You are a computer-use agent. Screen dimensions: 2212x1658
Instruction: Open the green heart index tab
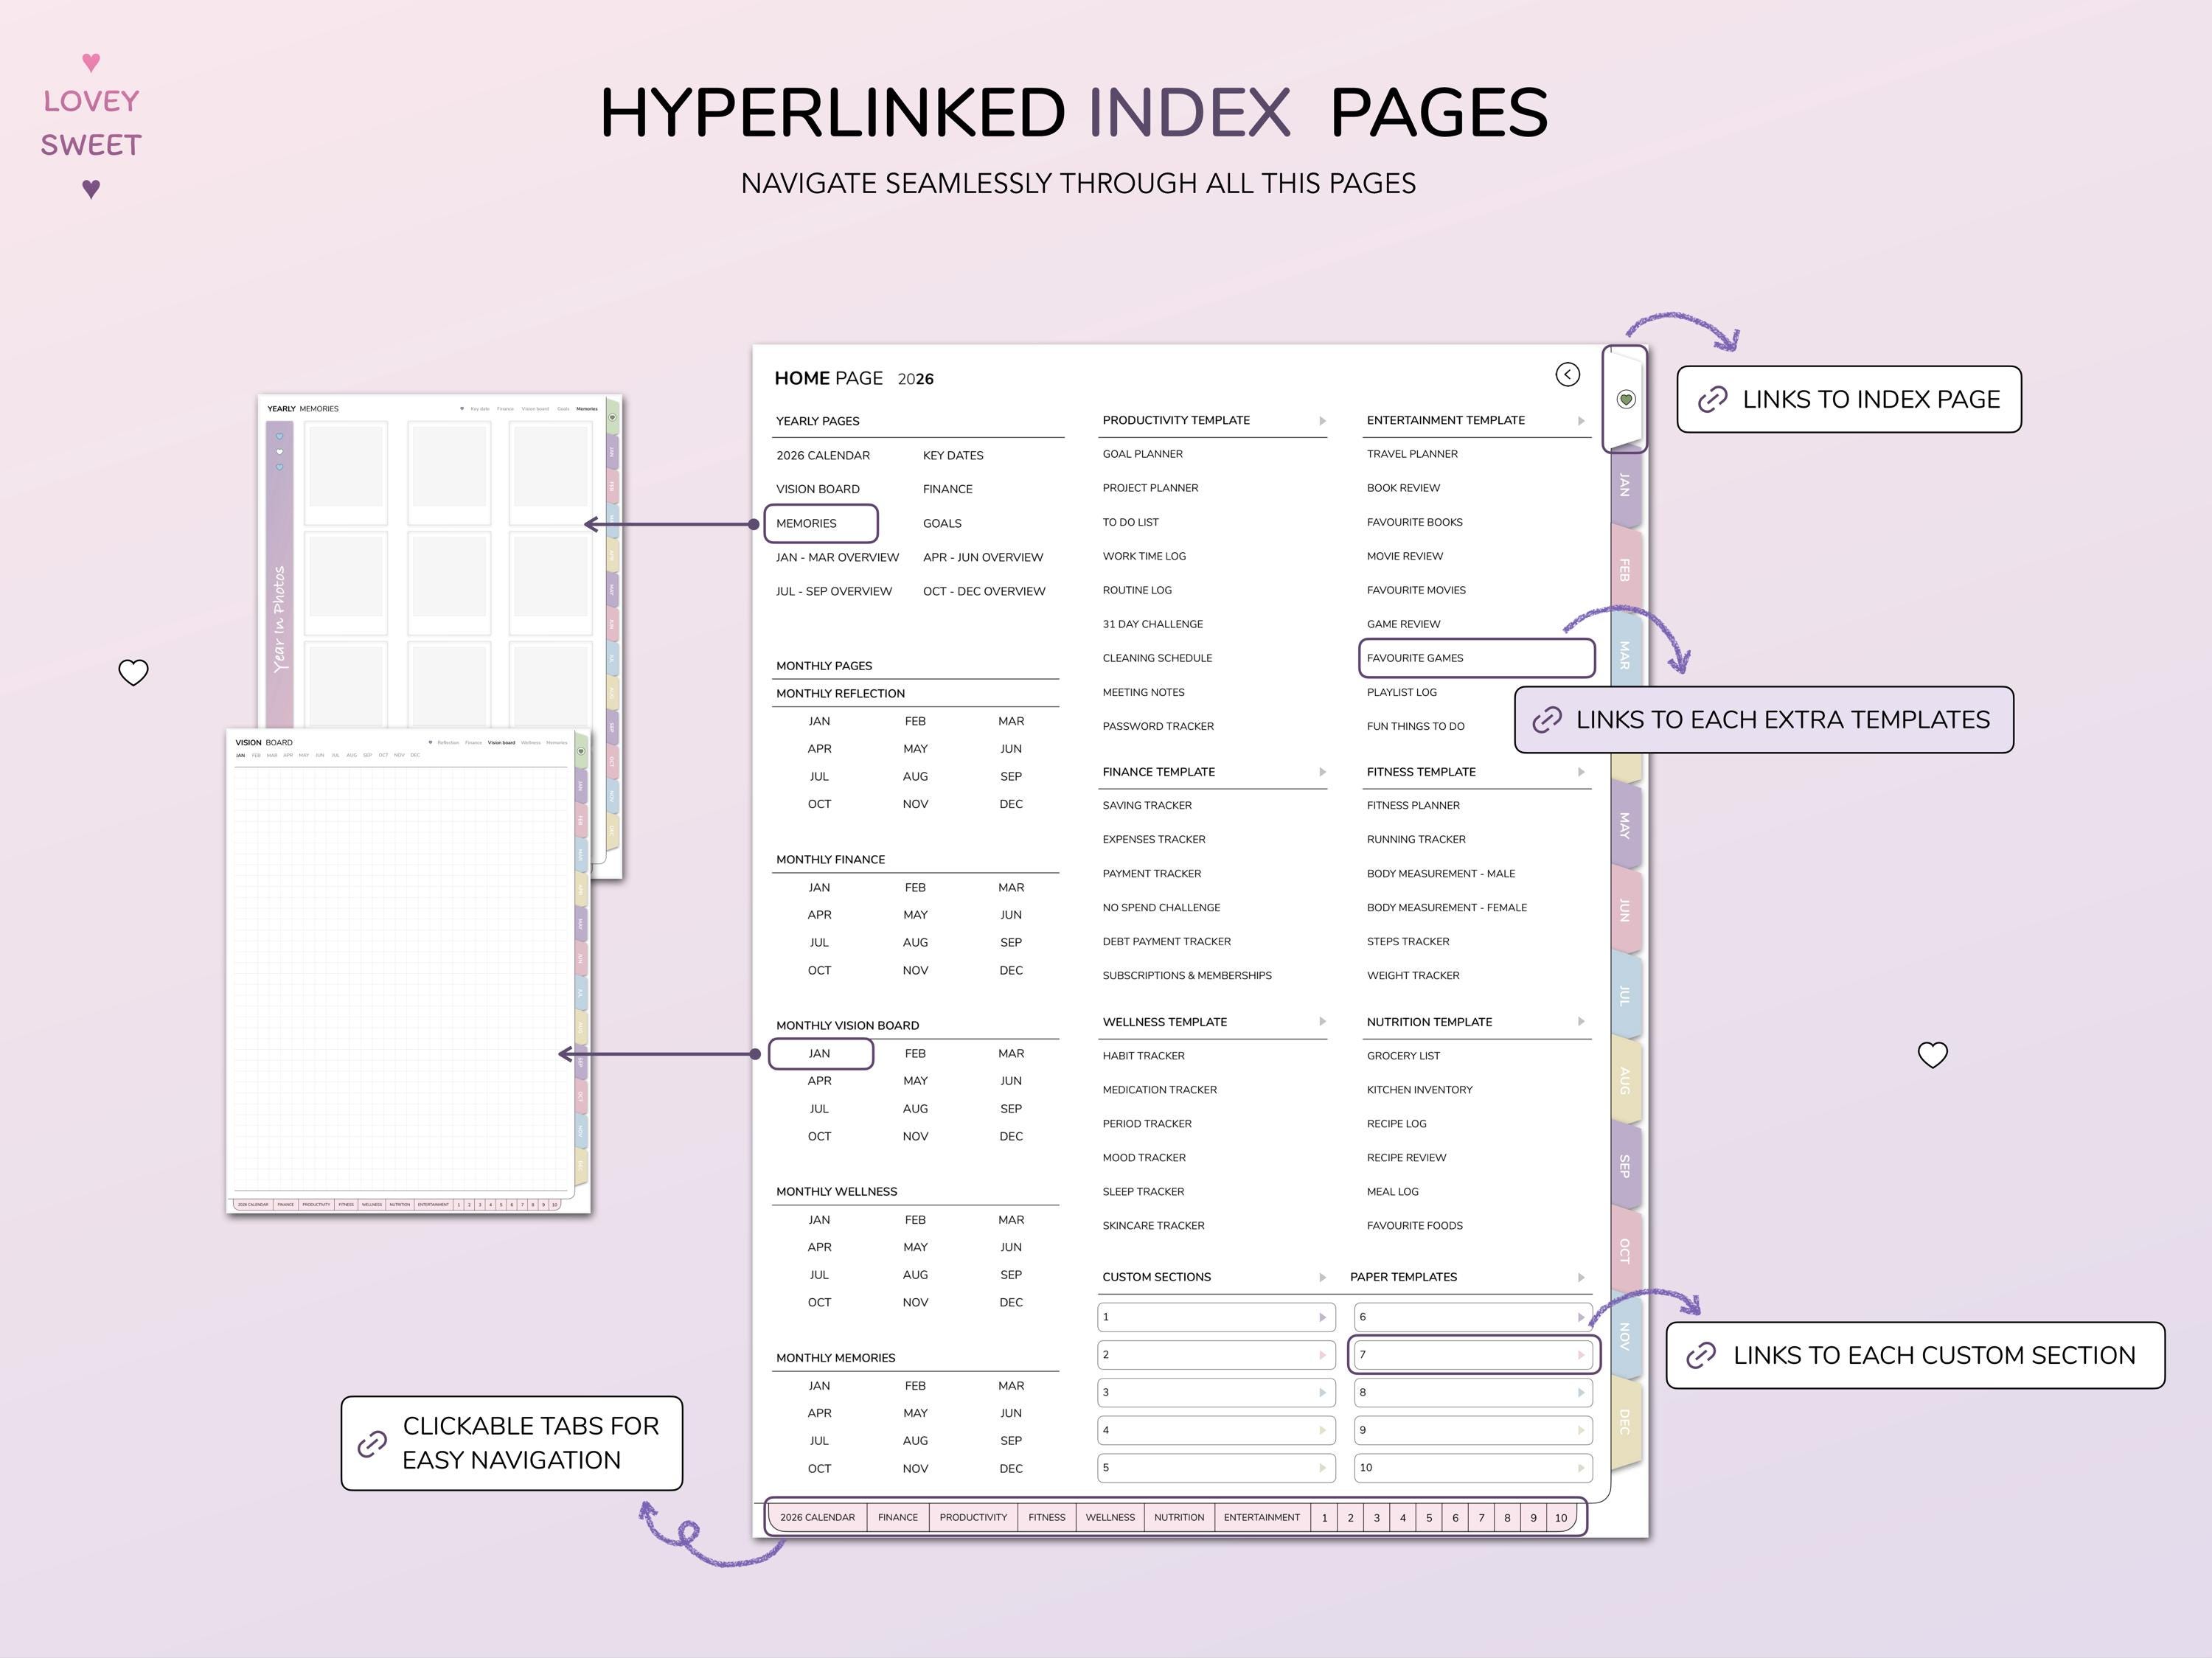click(1626, 399)
